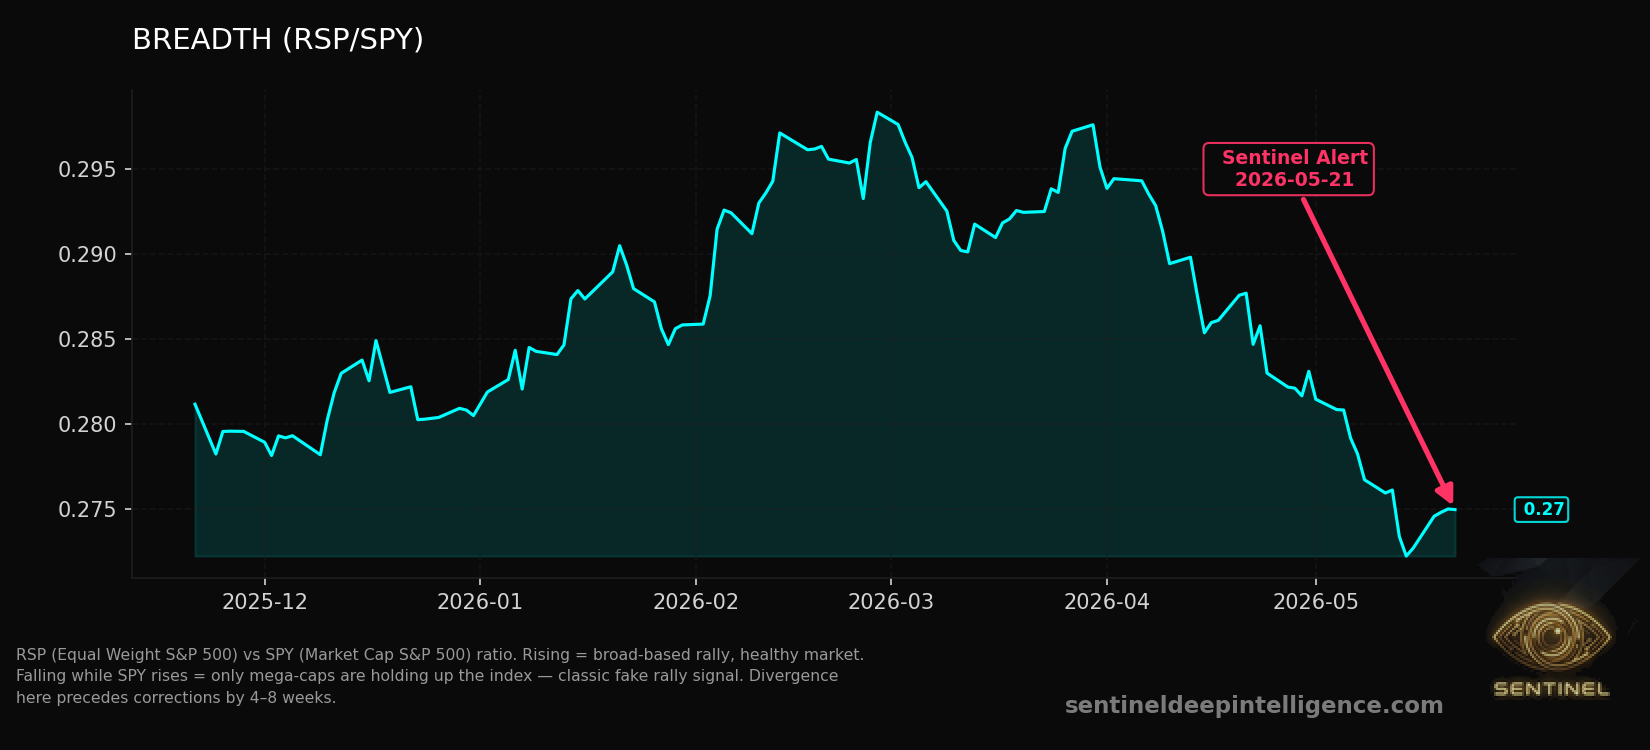The width and height of the screenshot is (1650, 750).
Task: Click the red alert arrowhead
Action: (x=1444, y=490)
